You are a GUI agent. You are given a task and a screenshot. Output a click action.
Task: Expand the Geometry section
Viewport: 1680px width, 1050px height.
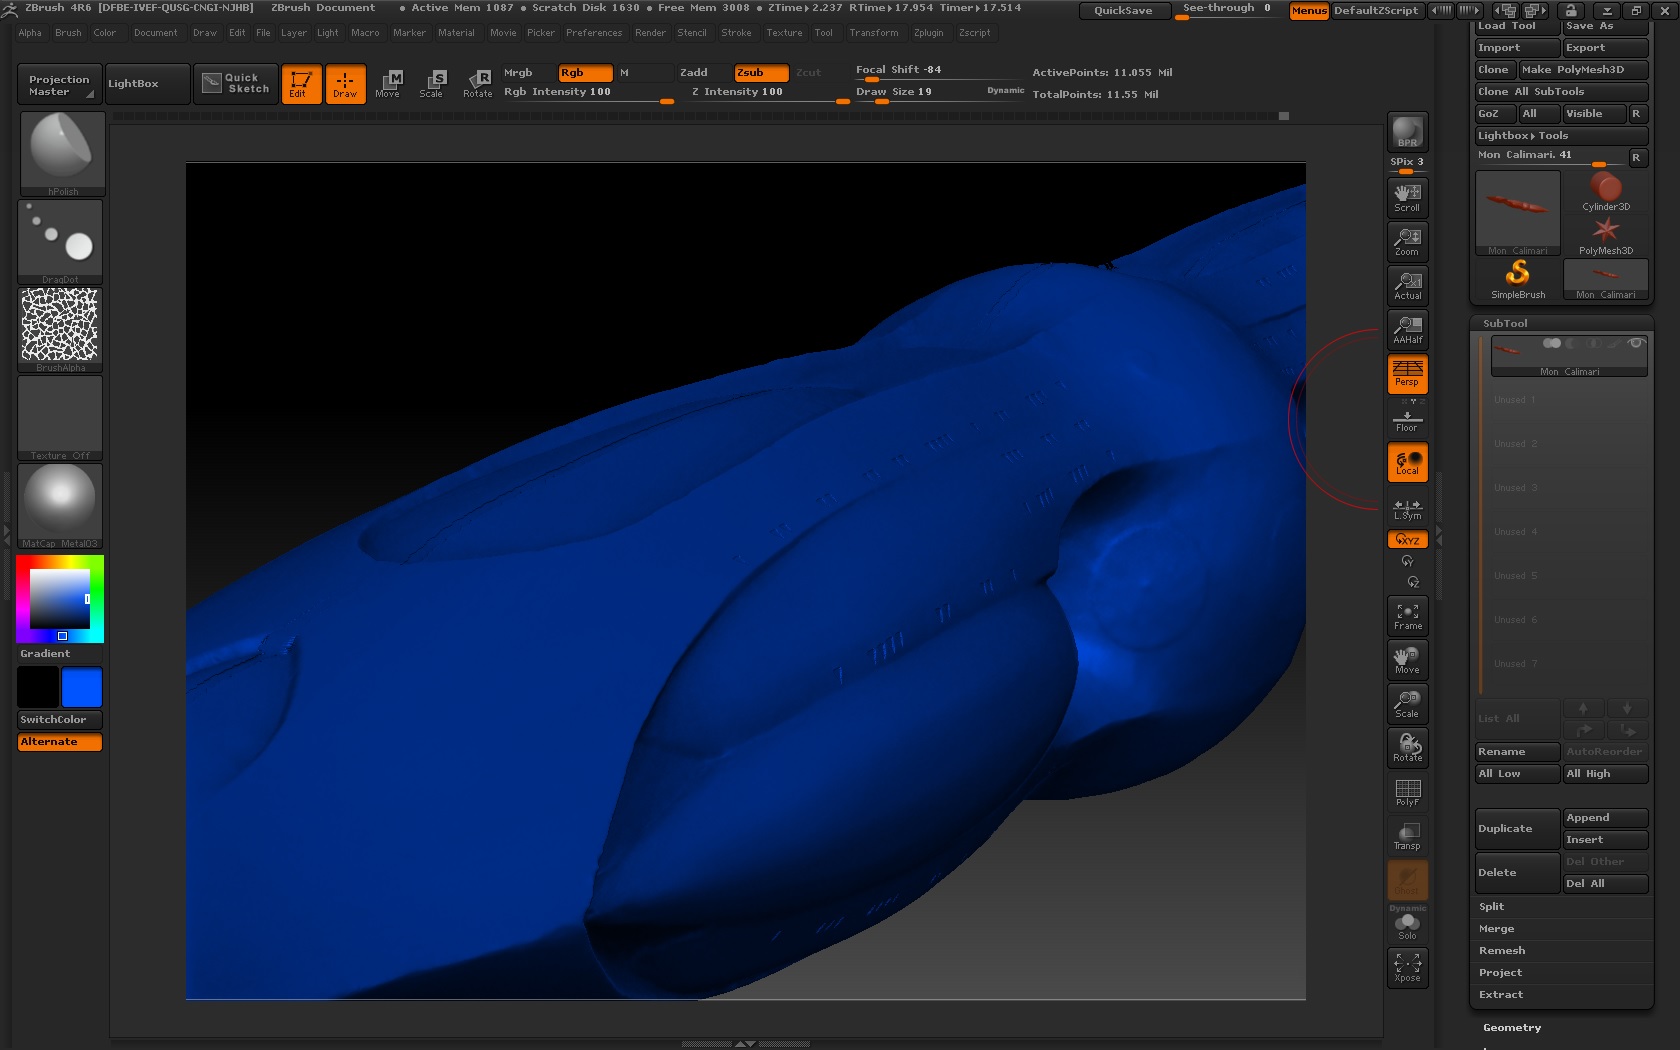pos(1511,1027)
